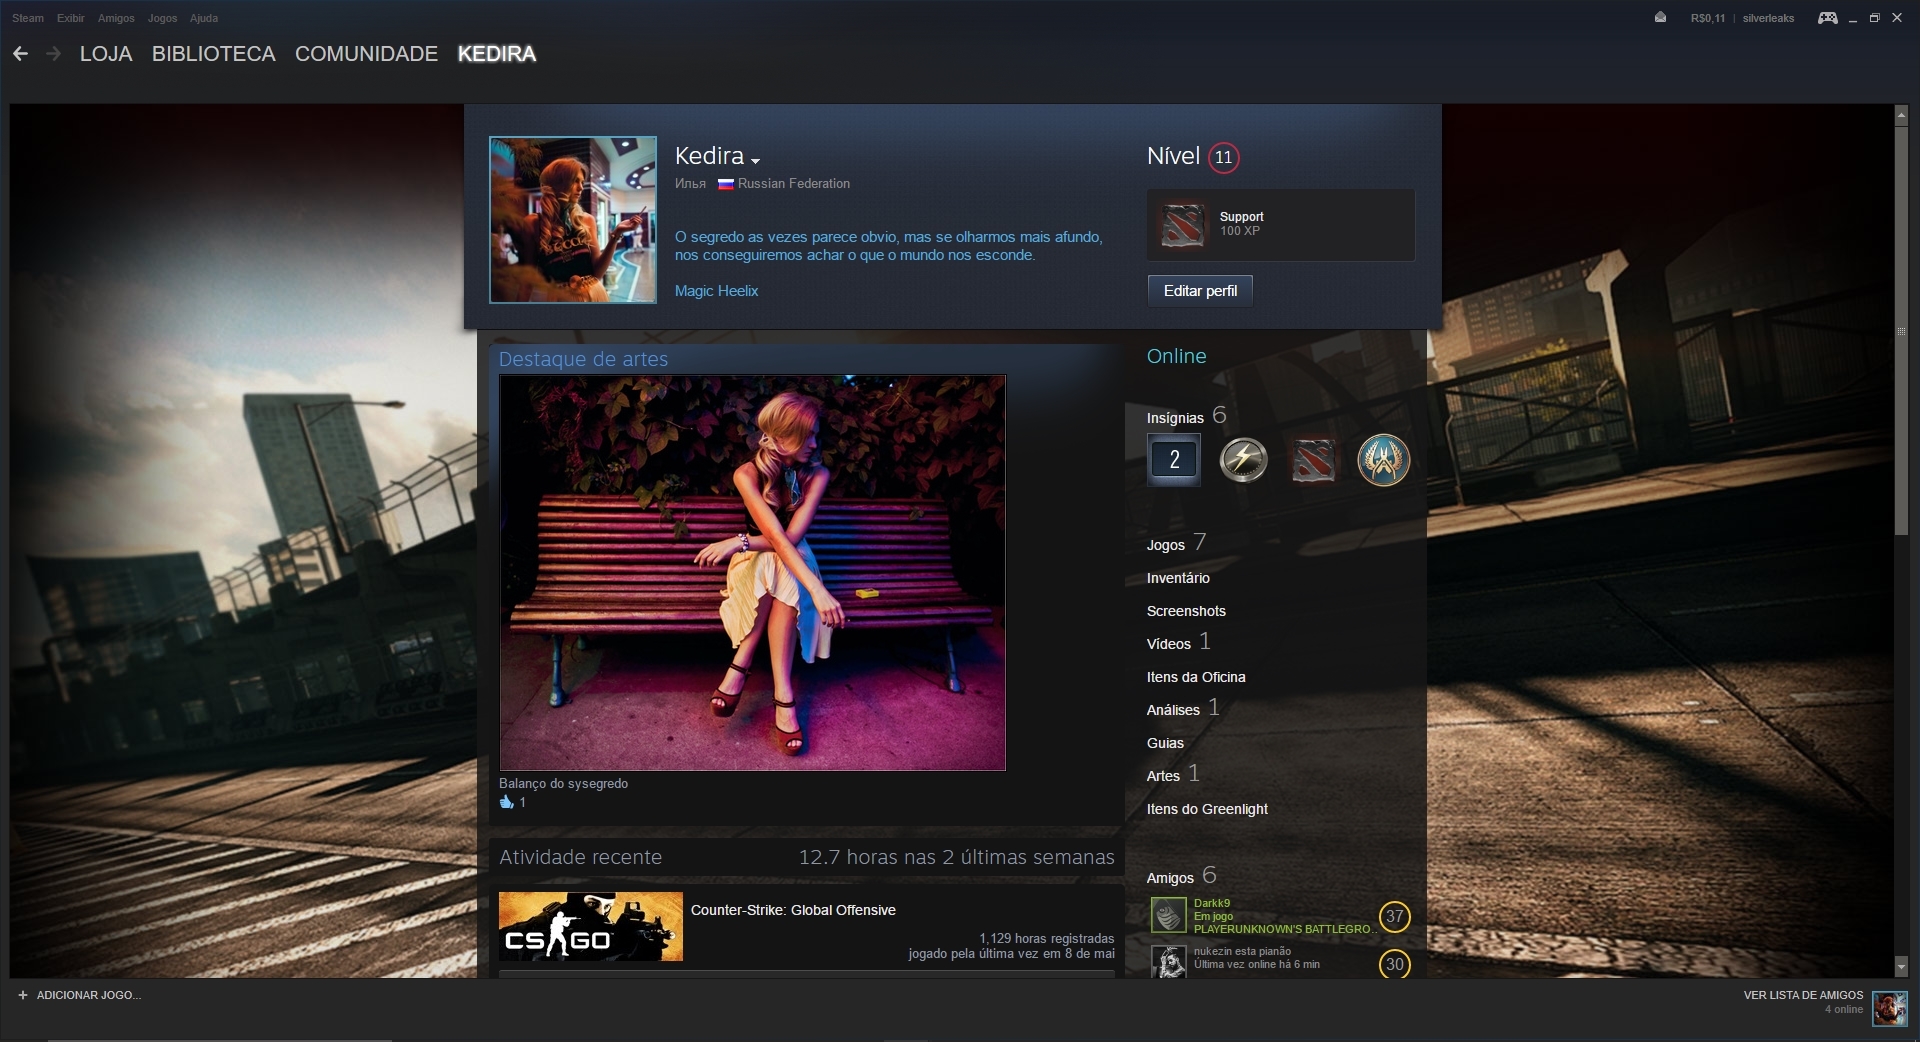Open the Dota 2 badge under Insígnias
This screenshot has height=1042, width=1920.
(1313, 460)
